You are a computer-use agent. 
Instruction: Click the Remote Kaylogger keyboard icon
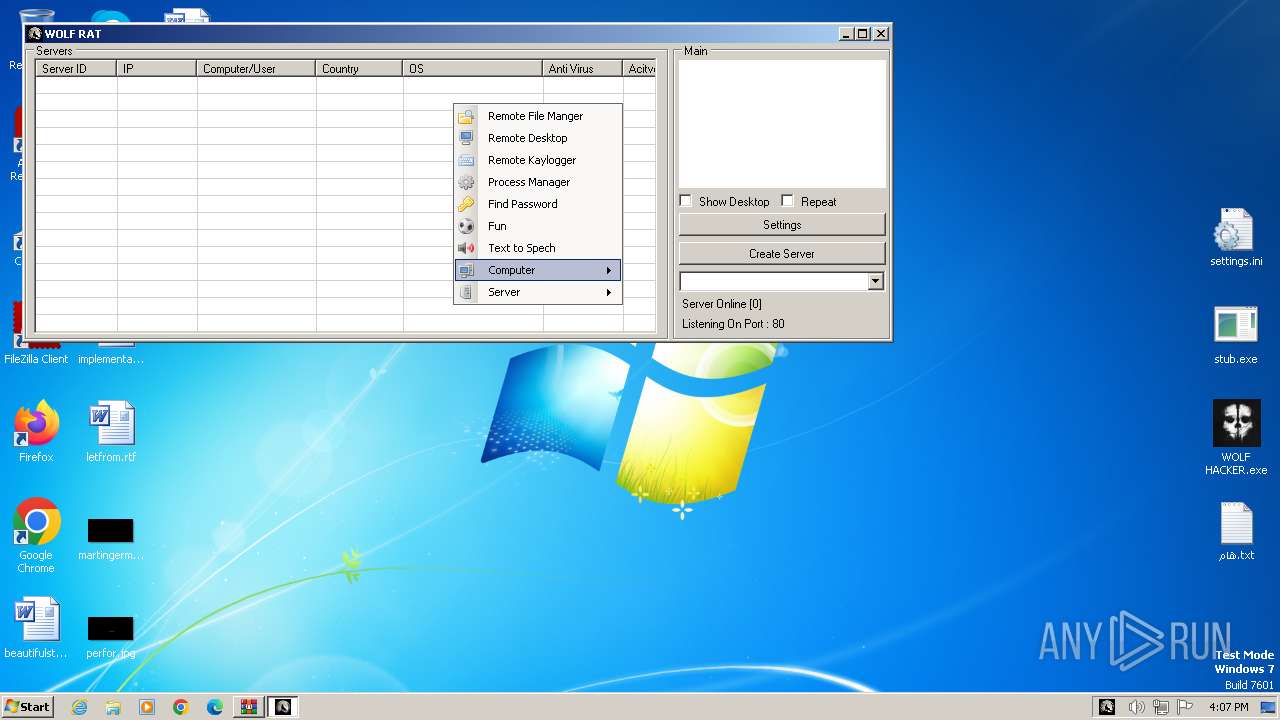tap(466, 160)
